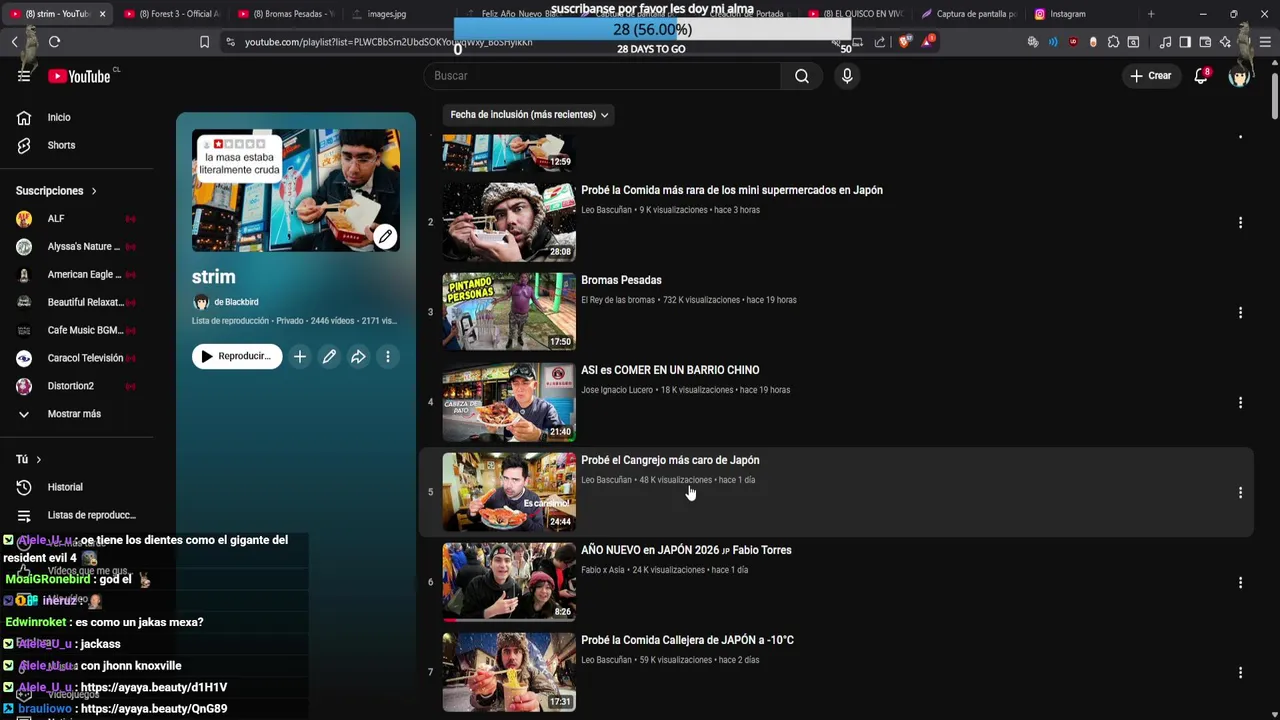Open a new browser tab
Viewport: 1280px width, 720px height.
tap(1151, 14)
